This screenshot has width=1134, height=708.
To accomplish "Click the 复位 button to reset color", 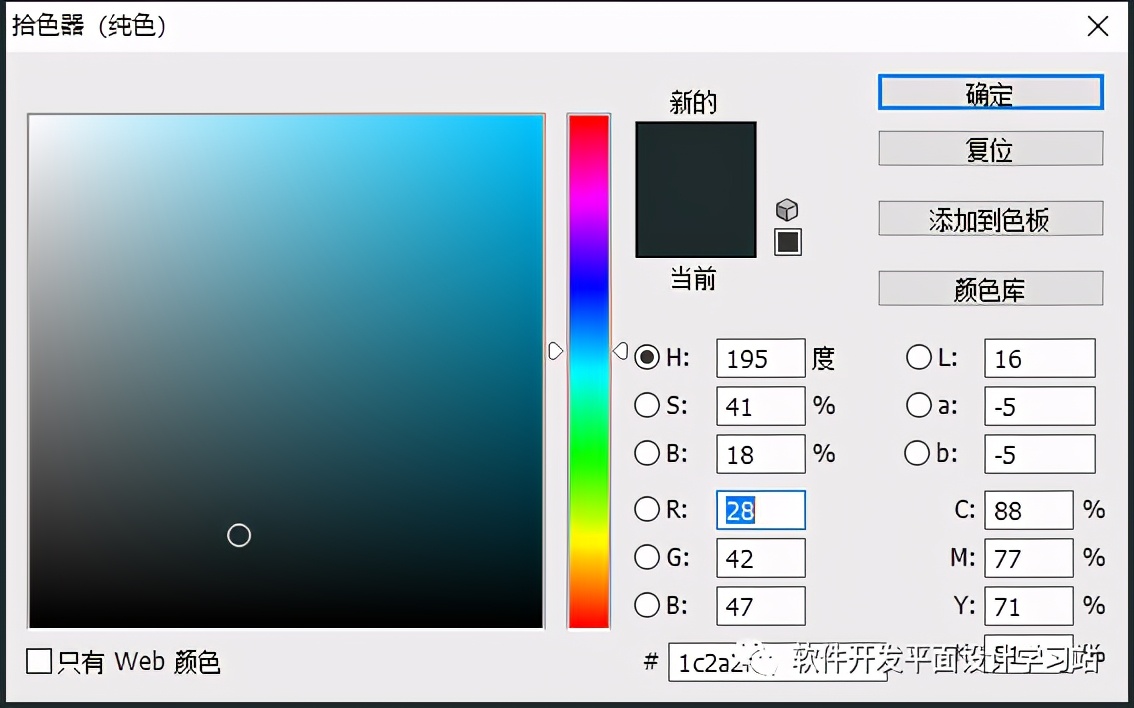I will tap(990, 148).
